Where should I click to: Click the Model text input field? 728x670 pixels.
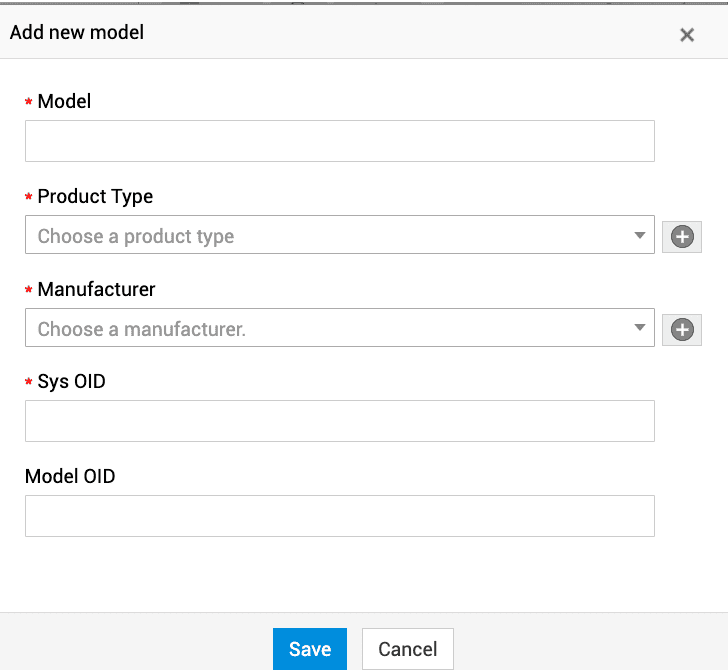pyautogui.click(x=339, y=141)
